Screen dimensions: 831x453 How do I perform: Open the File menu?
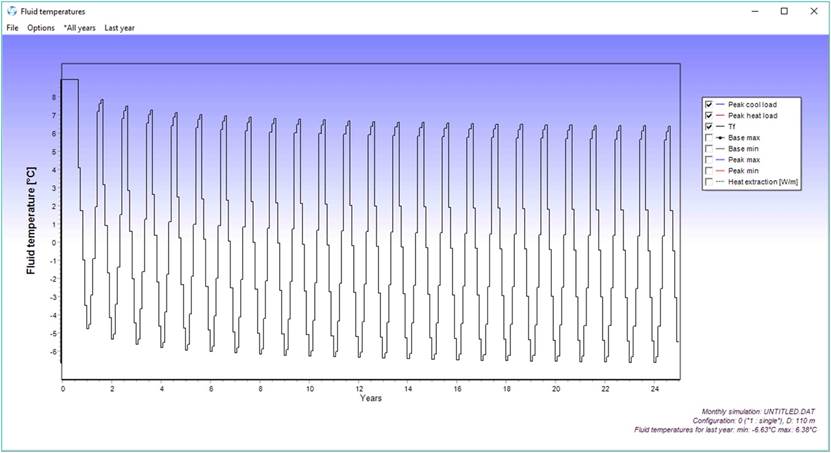[12, 28]
